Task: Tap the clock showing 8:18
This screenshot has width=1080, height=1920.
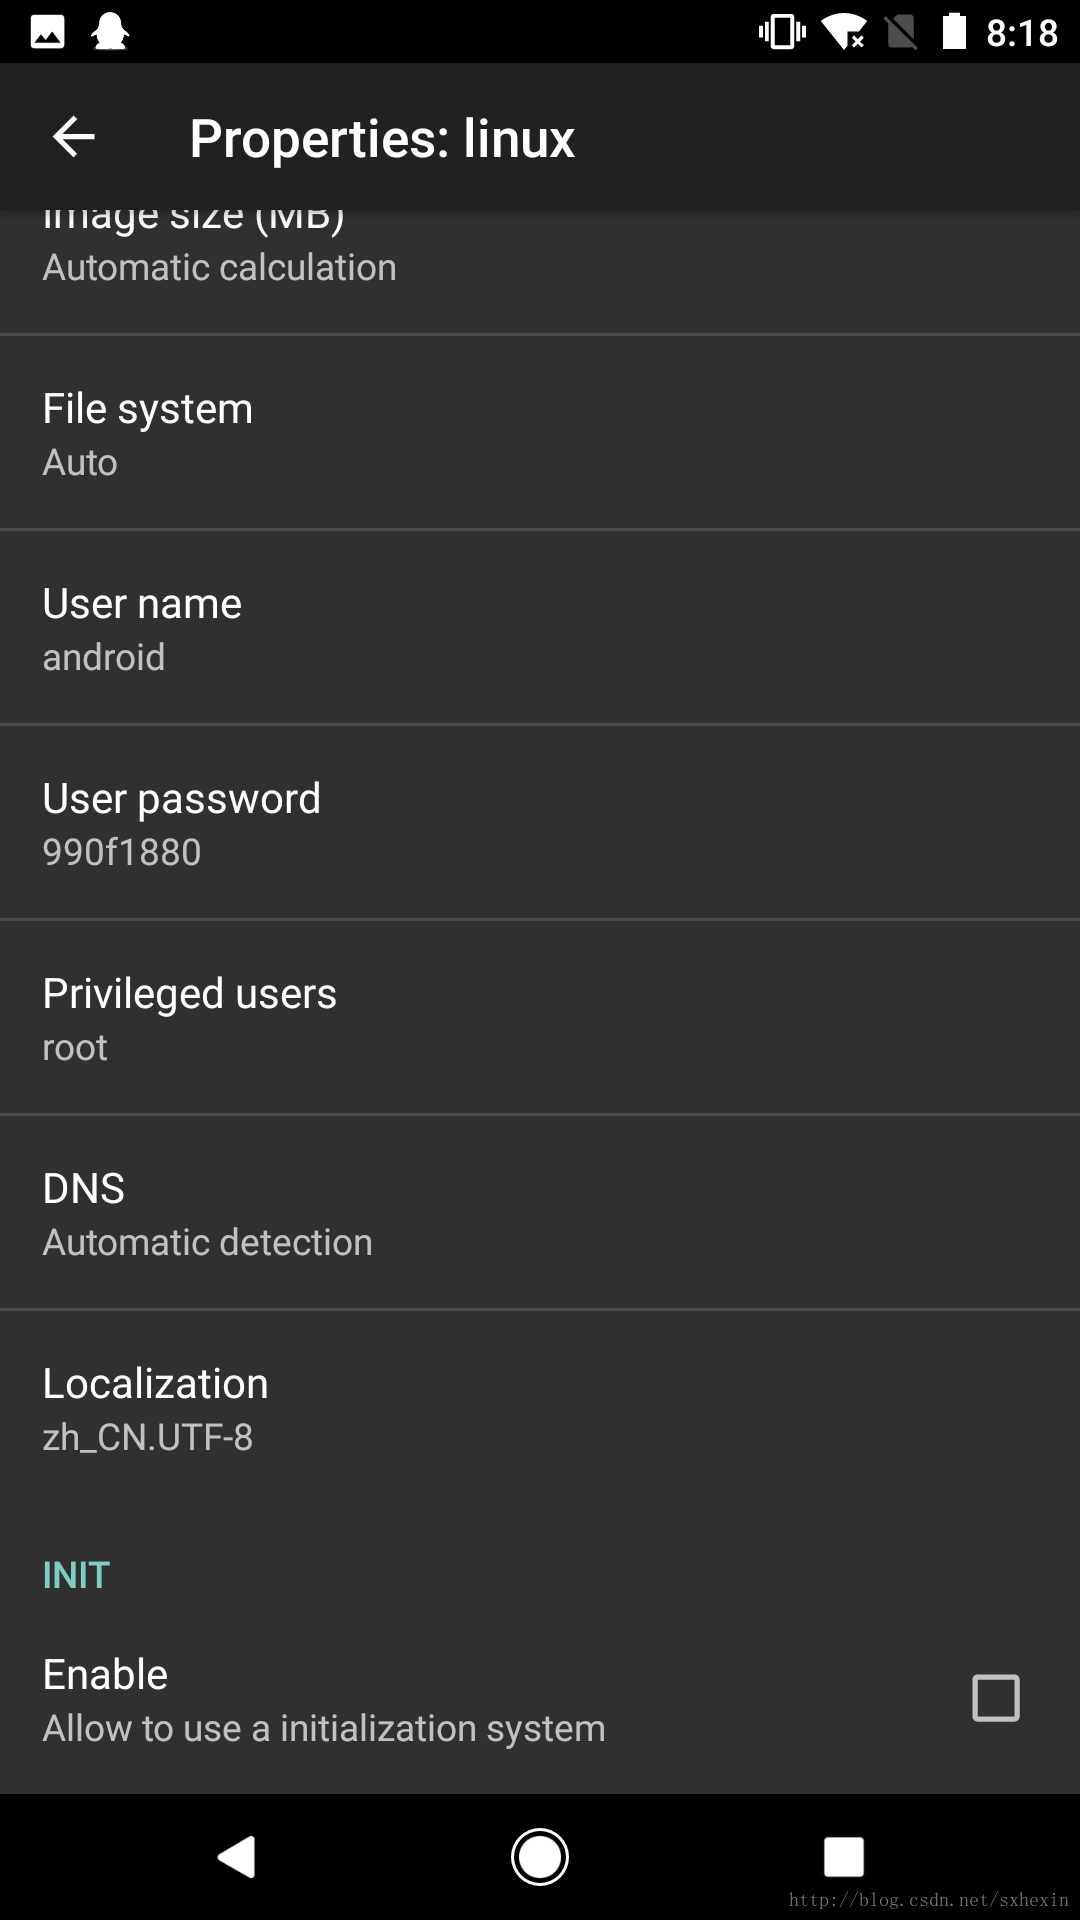Action: tap(1021, 33)
